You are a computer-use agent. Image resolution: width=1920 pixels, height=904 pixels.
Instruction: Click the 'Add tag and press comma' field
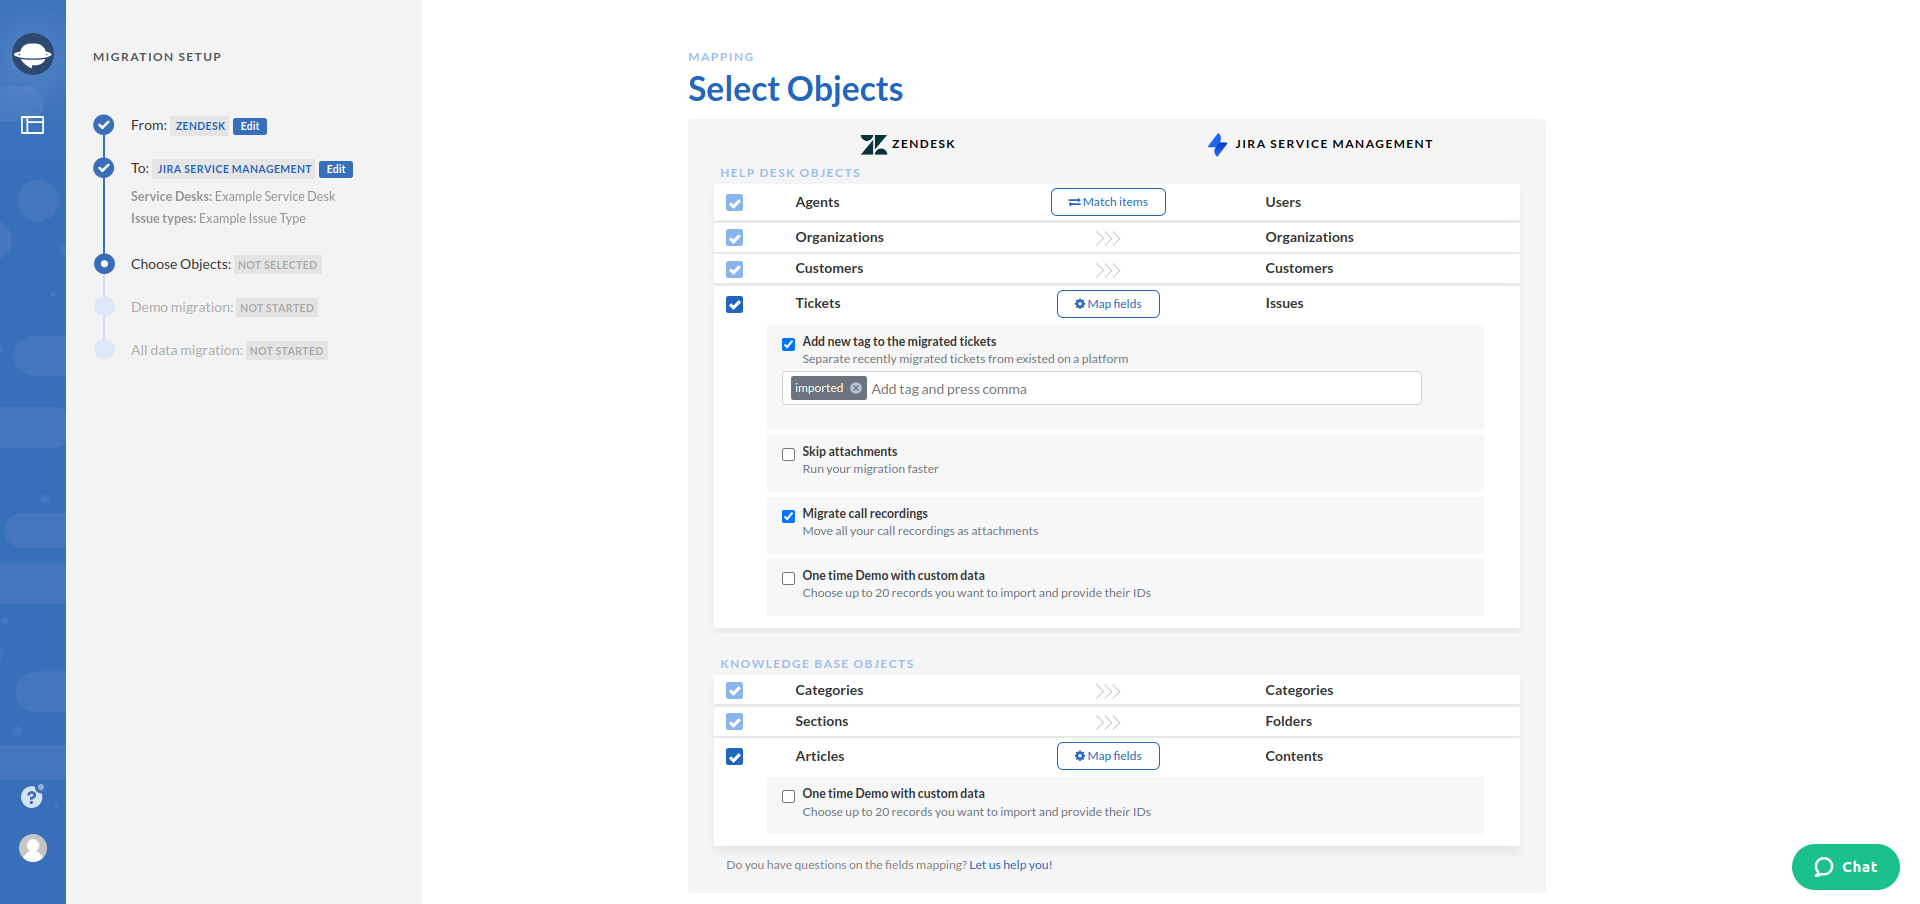pyautogui.click(x=1140, y=389)
